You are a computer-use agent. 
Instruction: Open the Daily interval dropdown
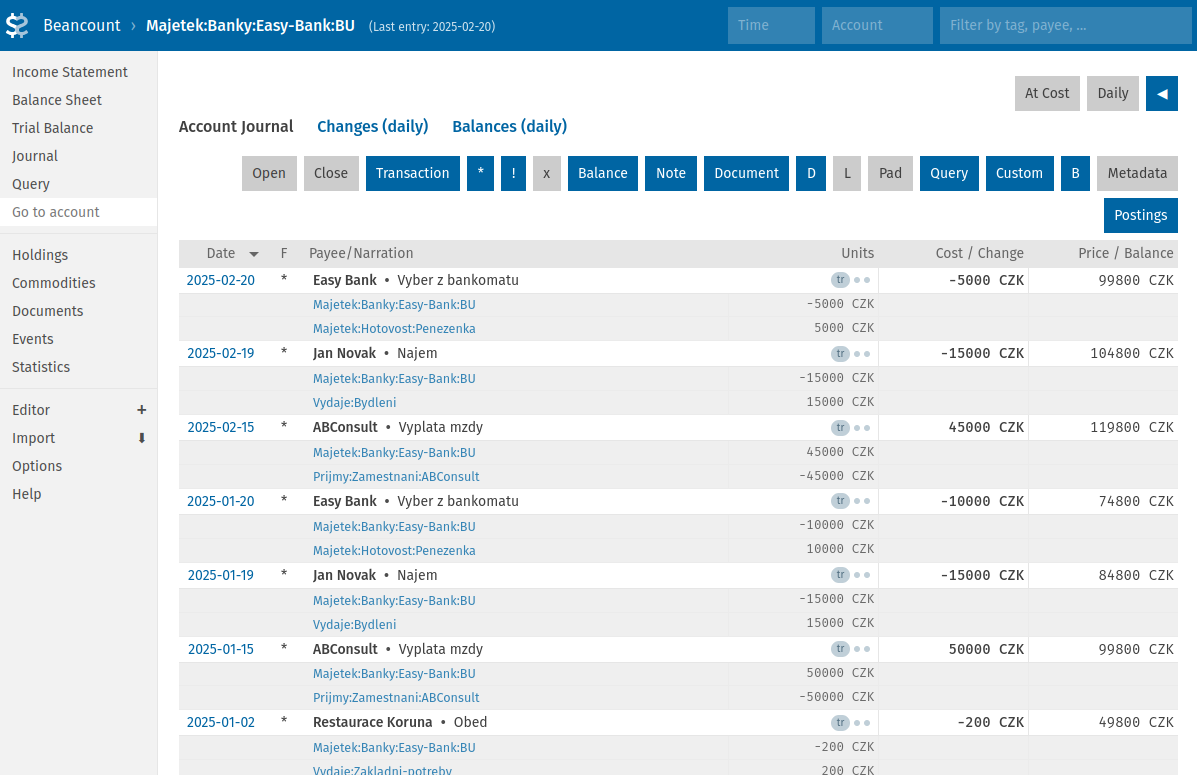[x=1112, y=93]
